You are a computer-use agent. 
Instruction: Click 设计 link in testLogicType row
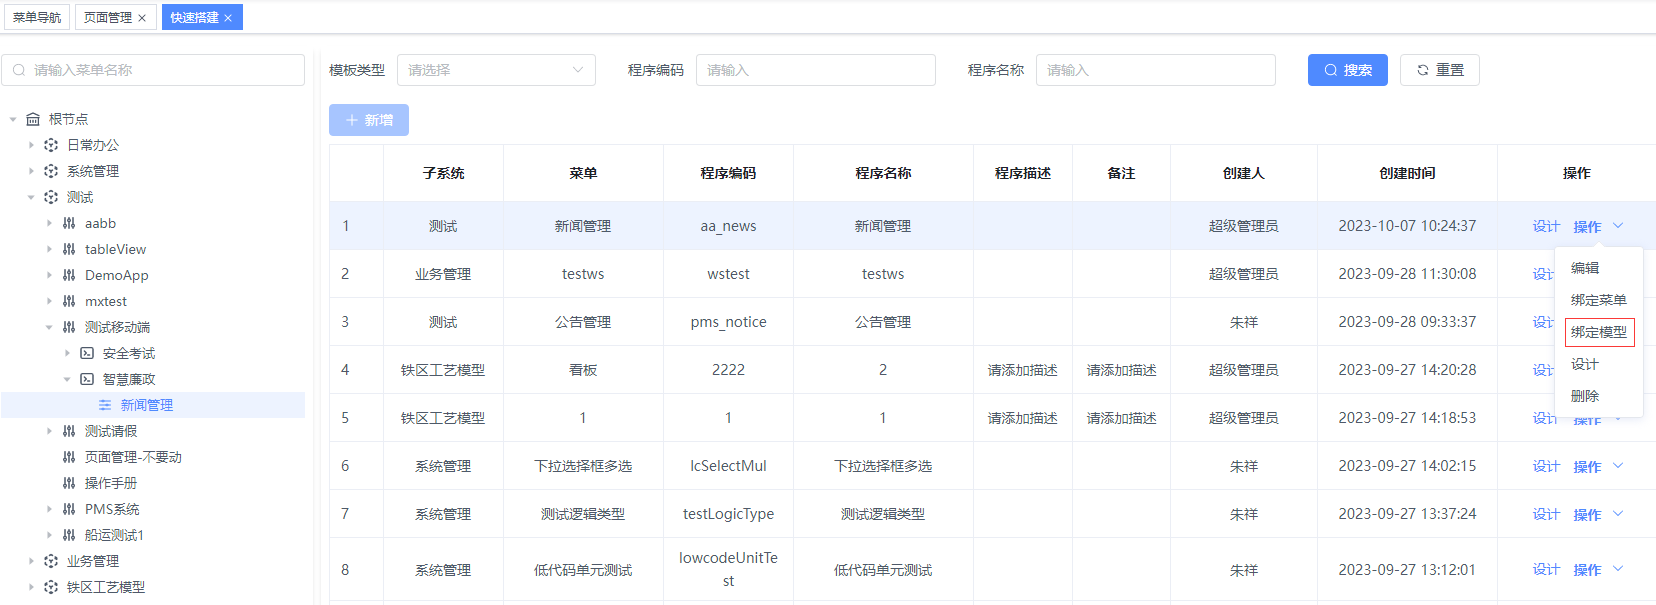(1546, 514)
